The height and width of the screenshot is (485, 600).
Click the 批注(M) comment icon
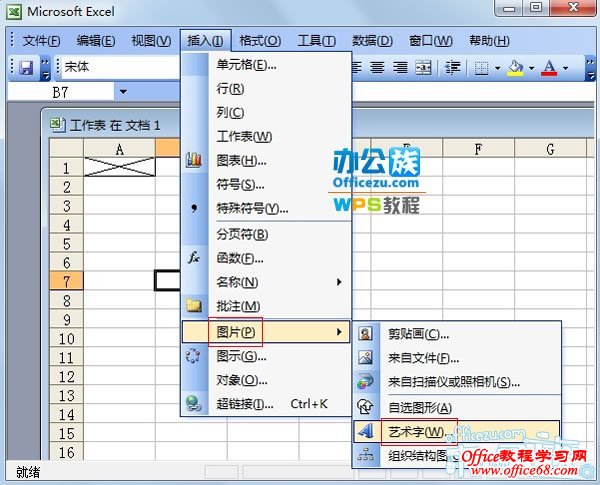[194, 305]
